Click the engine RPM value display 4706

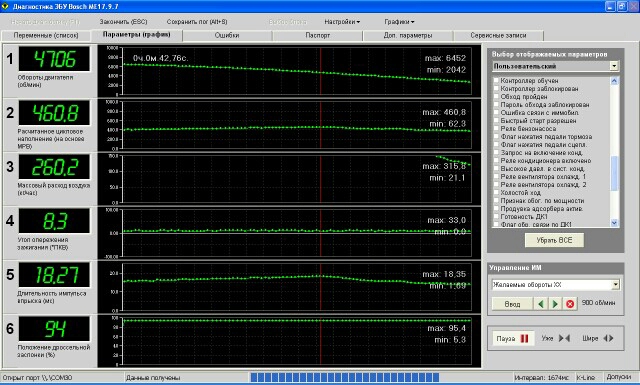(x=54, y=59)
